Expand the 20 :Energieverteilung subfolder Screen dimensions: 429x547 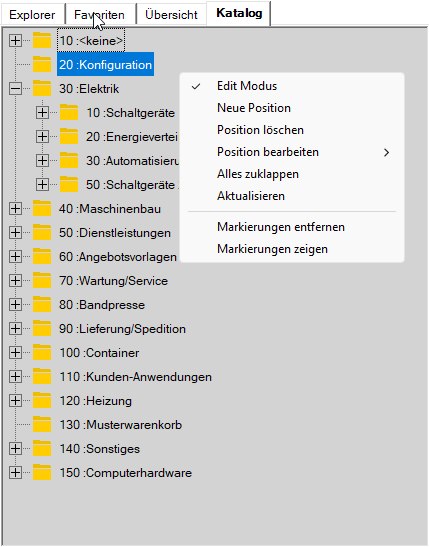(x=42, y=137)
